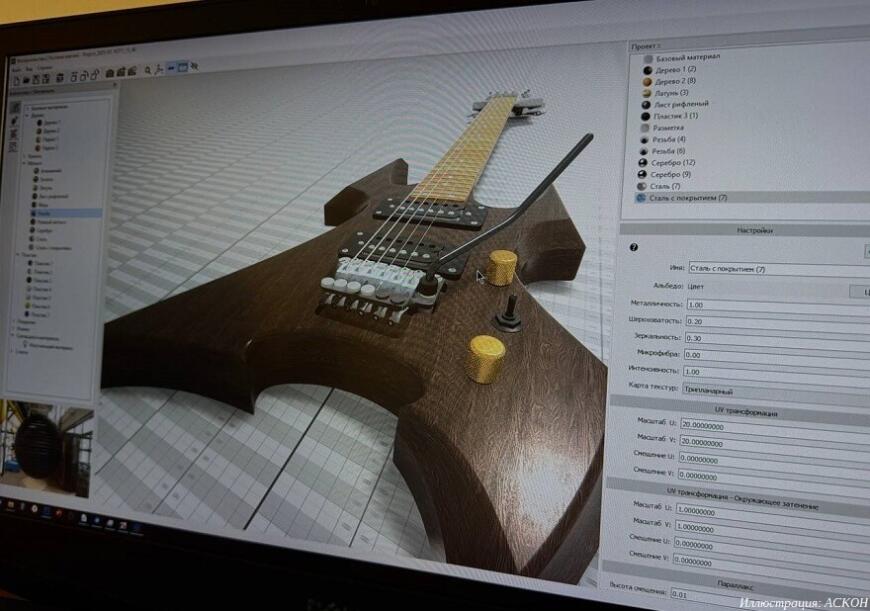Close the left materials library panel
This screenshot has height=611, width=870.
click(115, 85)
